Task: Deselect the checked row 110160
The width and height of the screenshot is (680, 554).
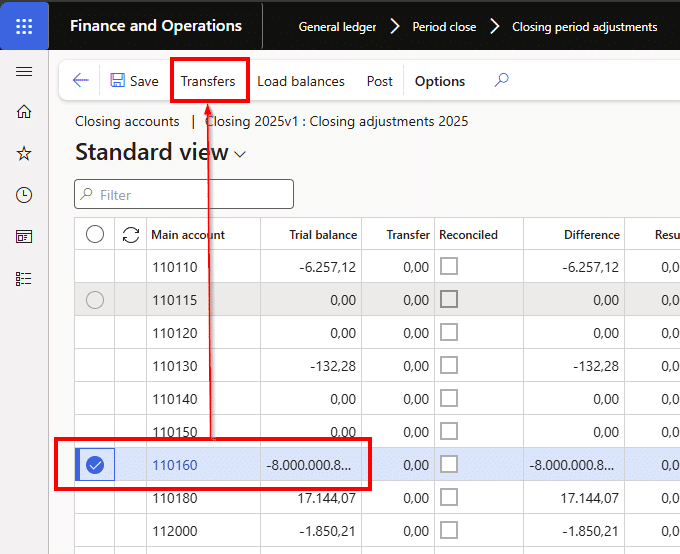Action: (95, 465)
